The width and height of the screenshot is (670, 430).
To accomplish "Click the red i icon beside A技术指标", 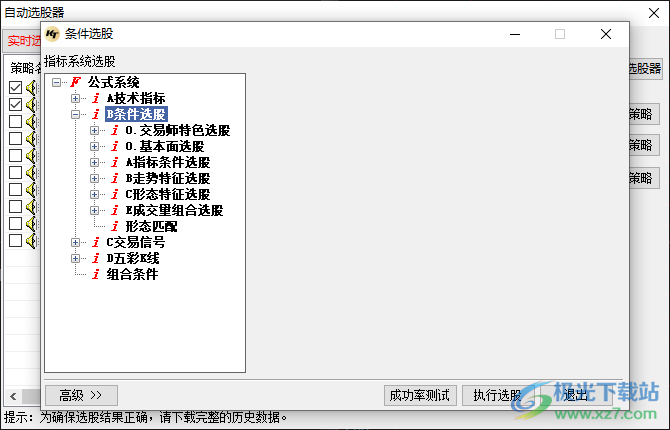I will click(x=96, y=98).
